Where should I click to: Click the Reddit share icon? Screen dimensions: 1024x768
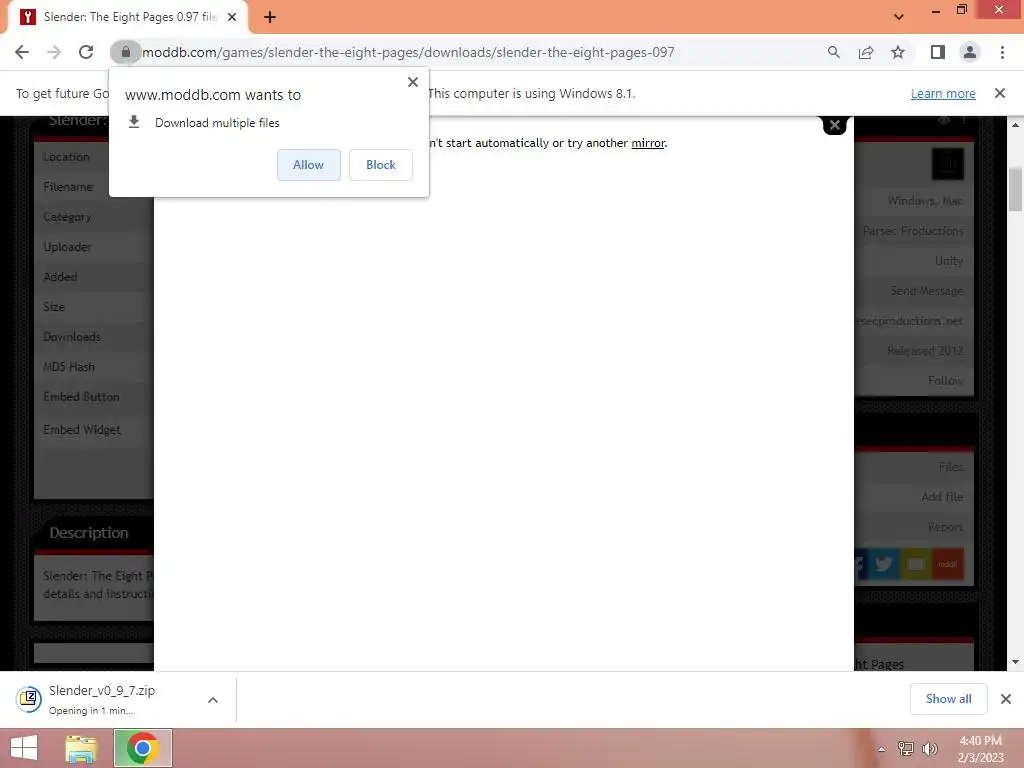948,564
